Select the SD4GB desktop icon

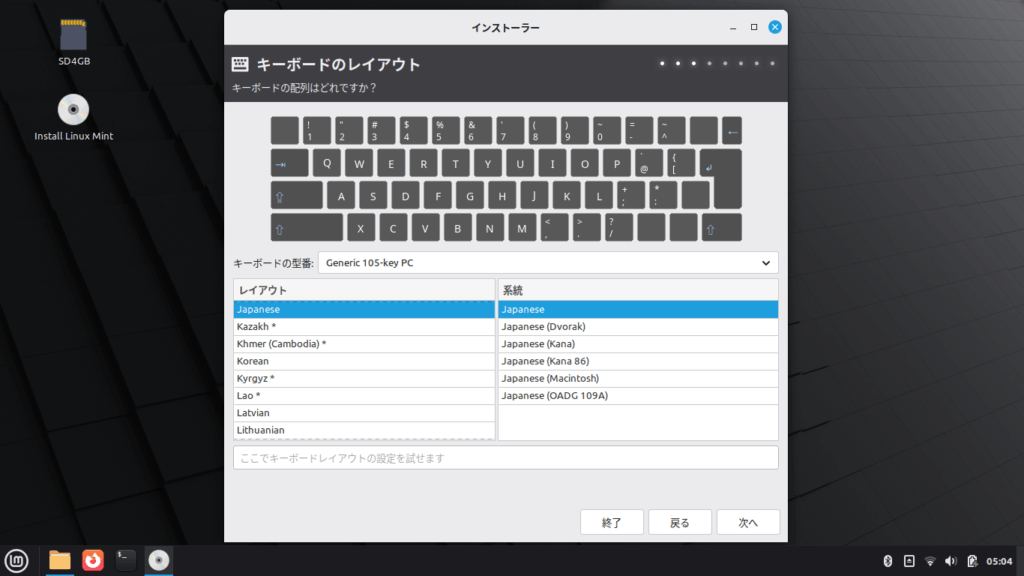coord(74,38)
